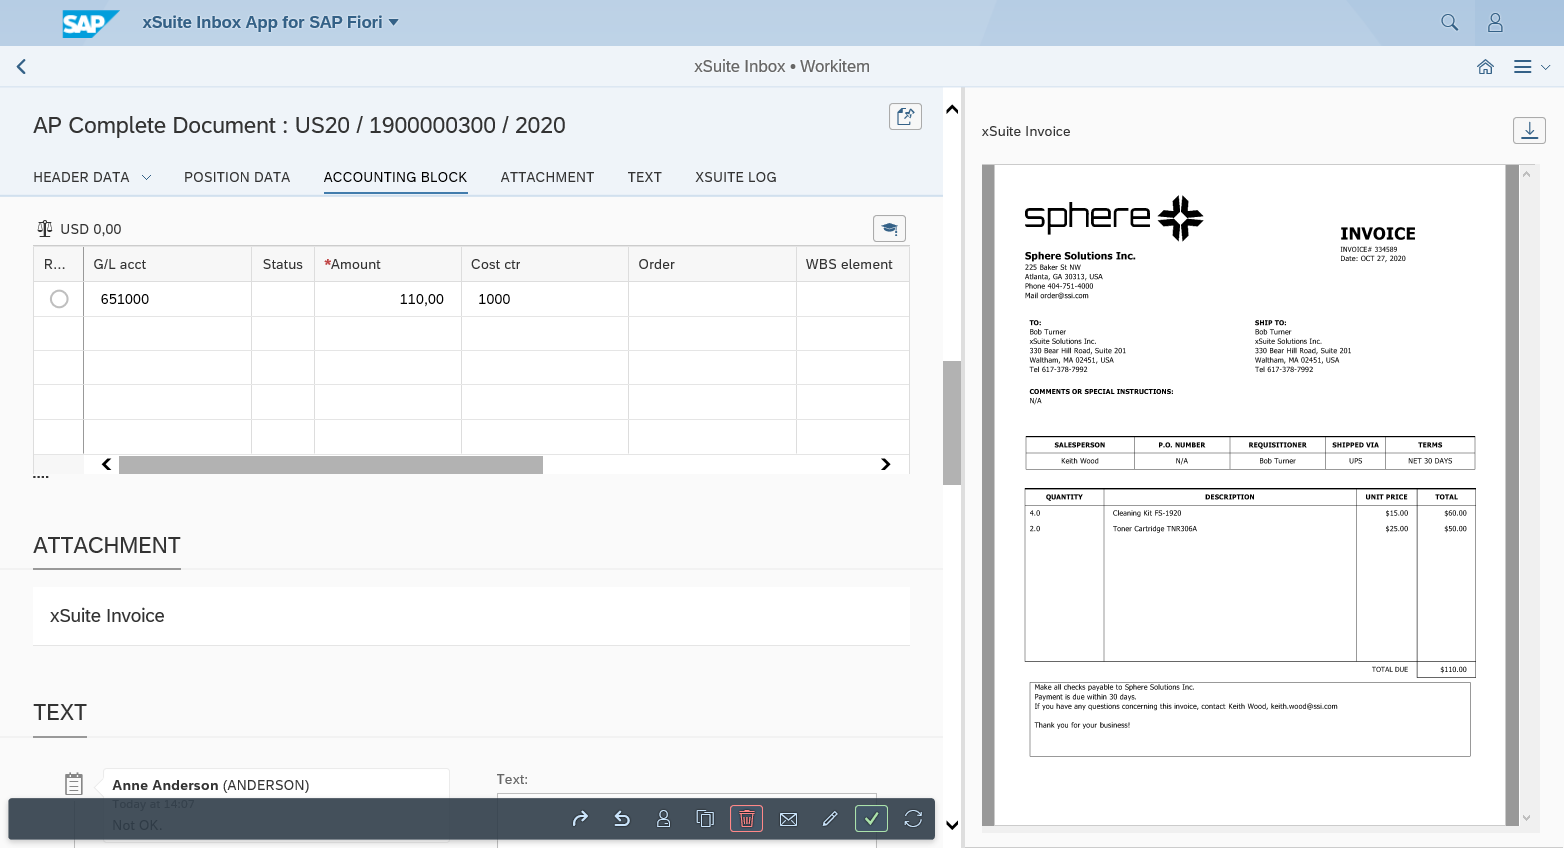Click the Home icon in header

[1485, 67]
